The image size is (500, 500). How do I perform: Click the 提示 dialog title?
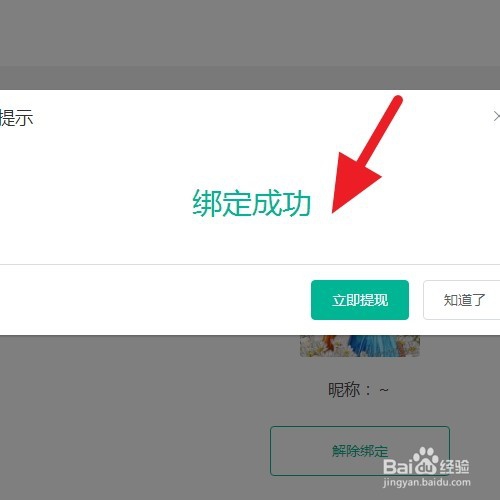(16, 117)
